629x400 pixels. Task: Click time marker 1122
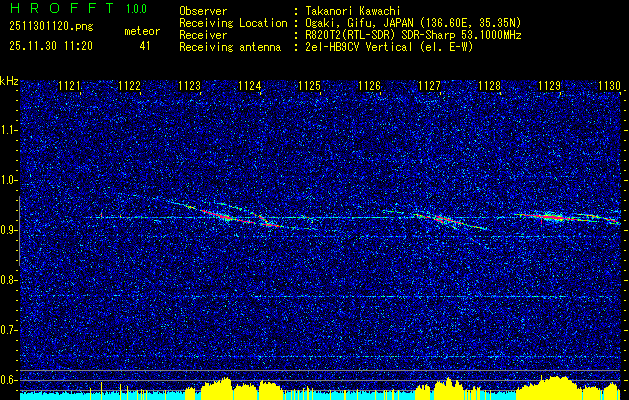(x=130, y=86)
